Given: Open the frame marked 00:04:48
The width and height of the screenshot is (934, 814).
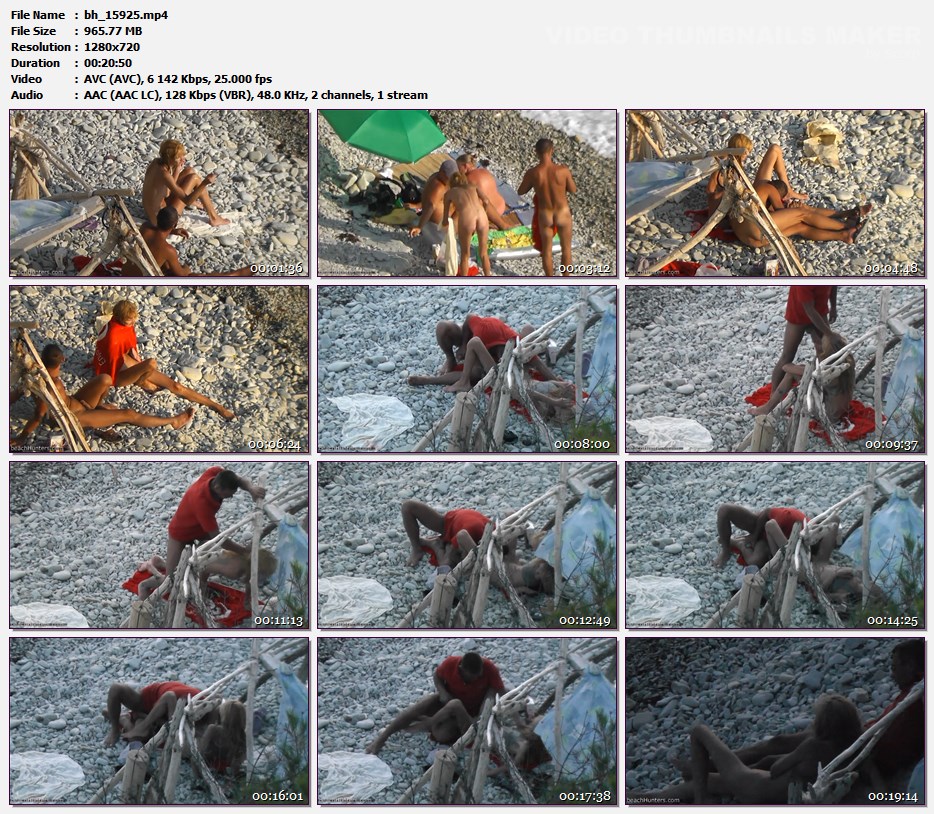Looking at the screenshot, I should click(775, 193).
